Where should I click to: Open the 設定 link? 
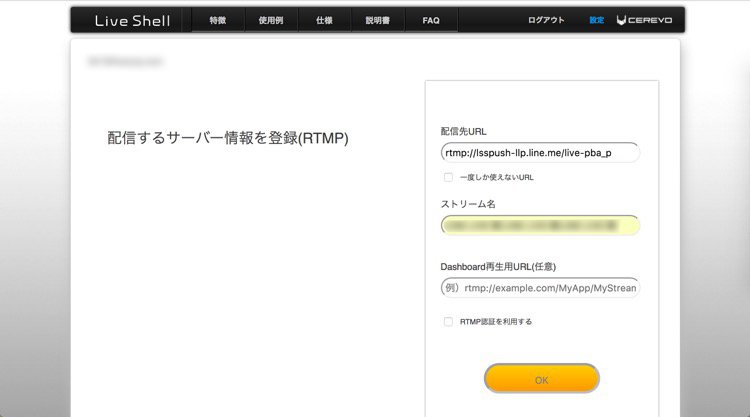tap(596, 20)
